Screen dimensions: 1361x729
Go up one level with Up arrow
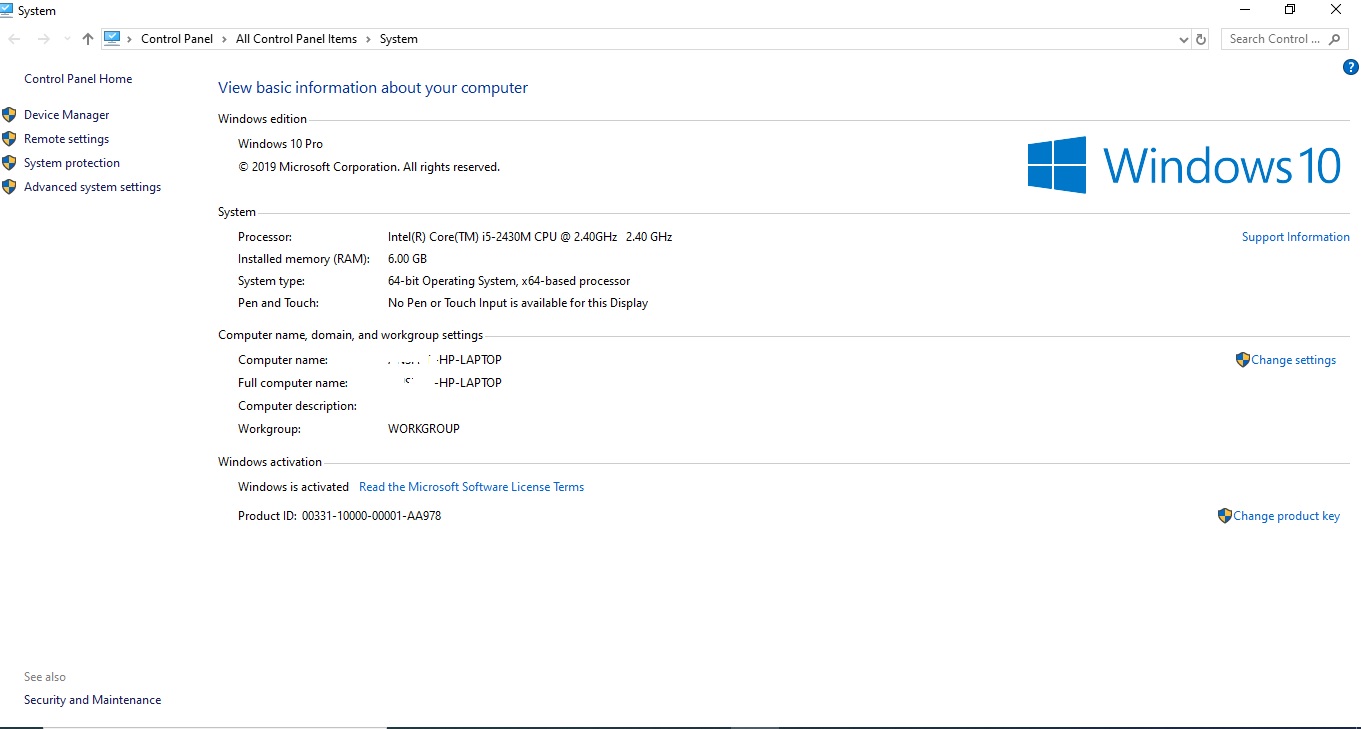[88, 39]
